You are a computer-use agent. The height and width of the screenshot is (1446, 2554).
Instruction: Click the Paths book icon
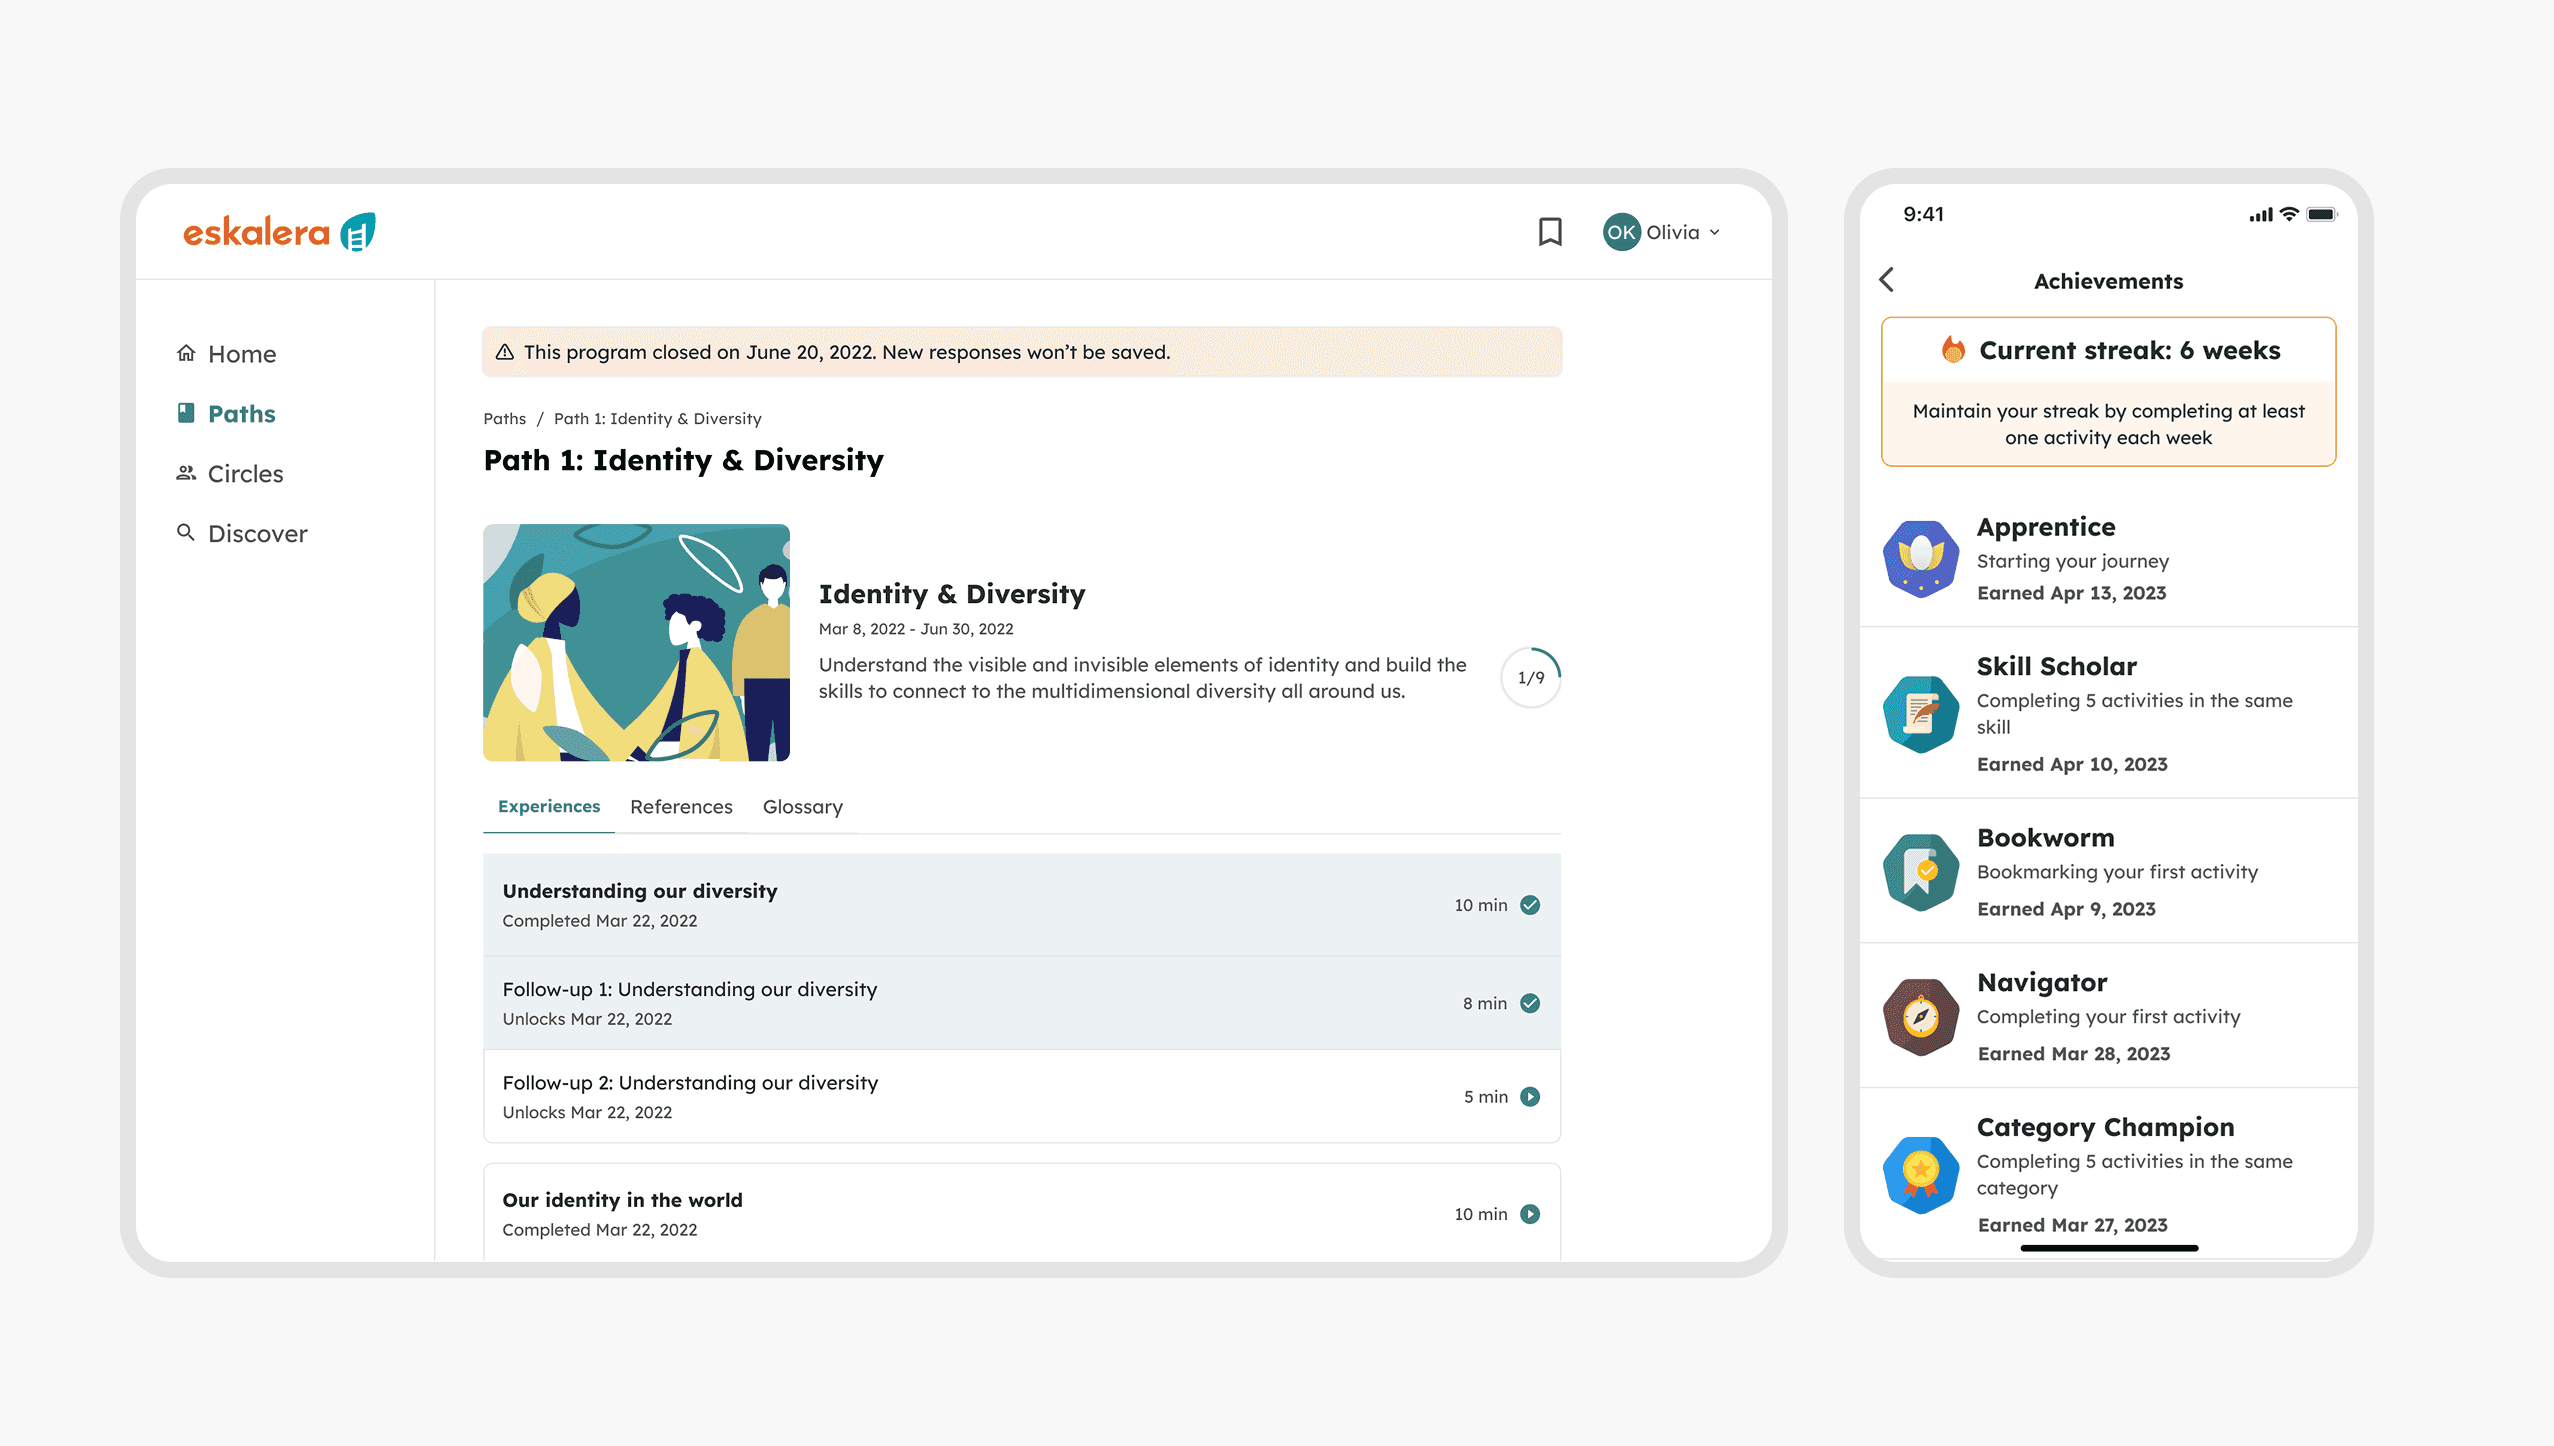tap(186, 413)
